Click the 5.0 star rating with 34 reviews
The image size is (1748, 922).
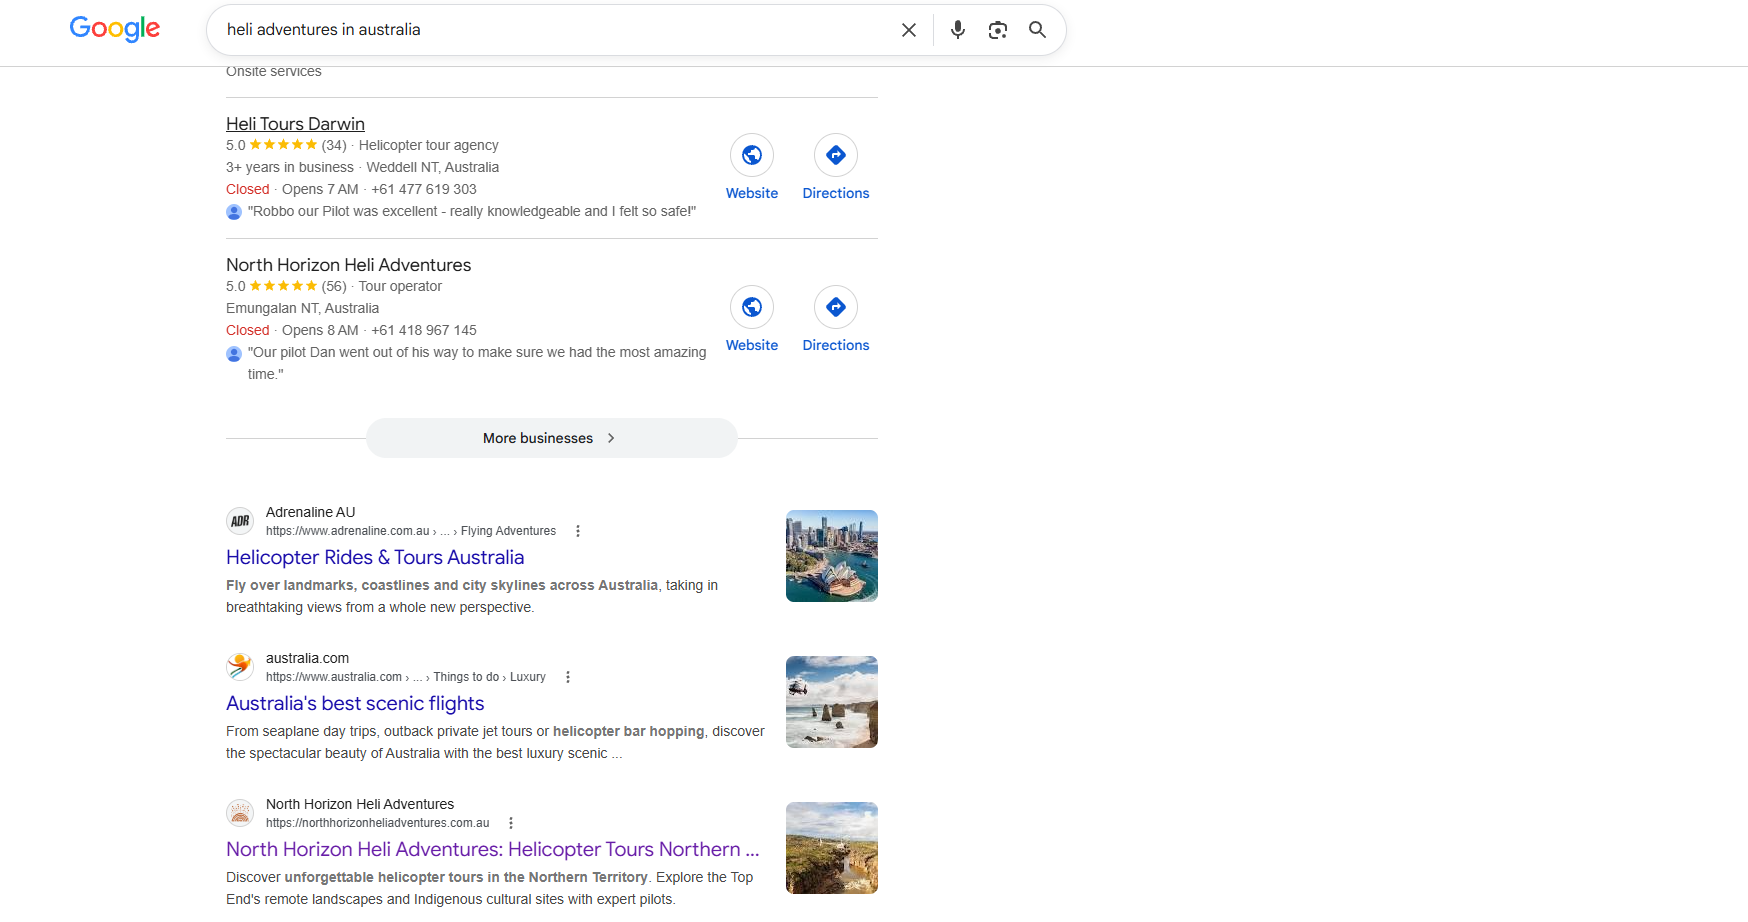[x=286, y=145]
